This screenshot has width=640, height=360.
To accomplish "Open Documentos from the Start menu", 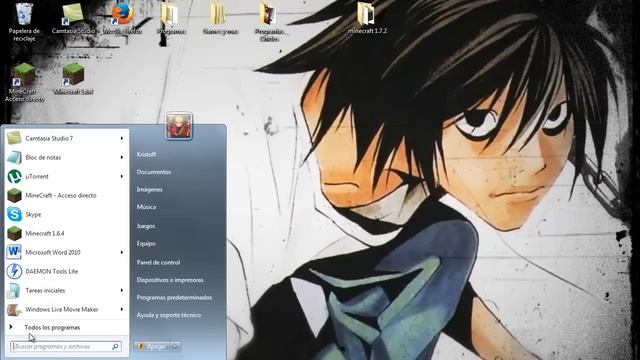I will click(153, 172).
